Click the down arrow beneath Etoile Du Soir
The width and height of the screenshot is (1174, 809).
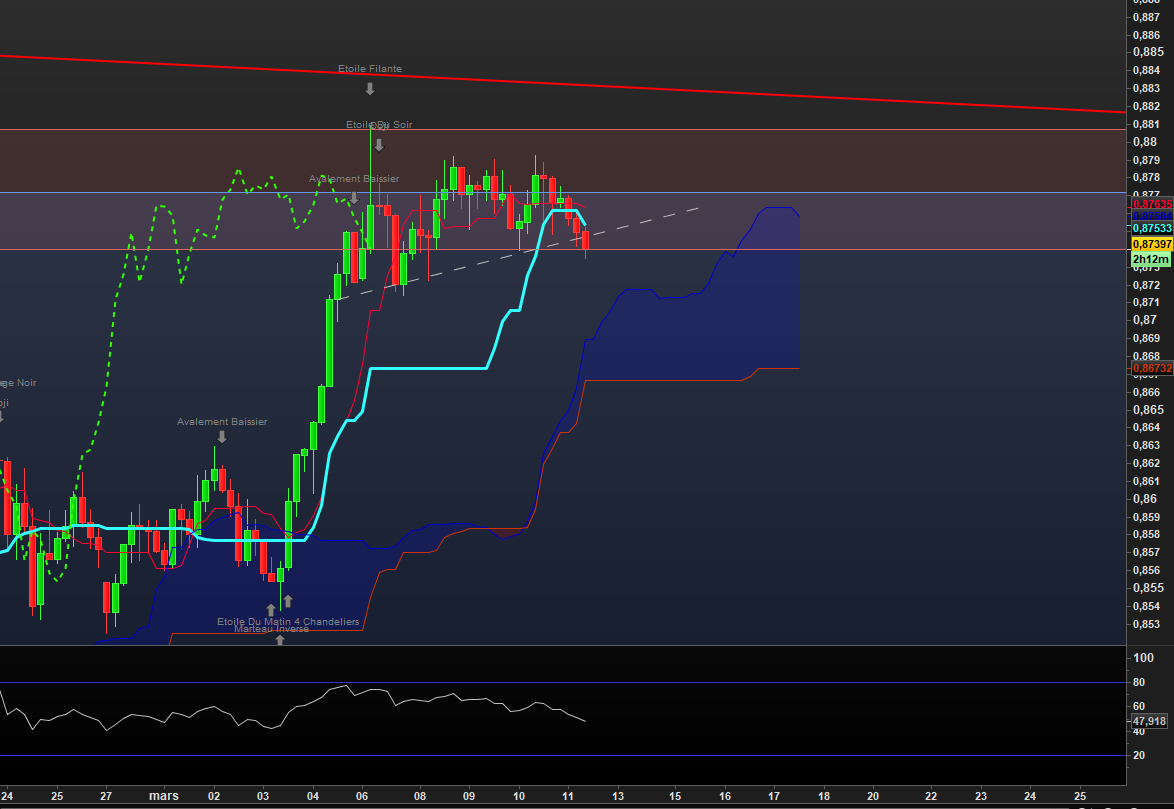tap(379, 144)
